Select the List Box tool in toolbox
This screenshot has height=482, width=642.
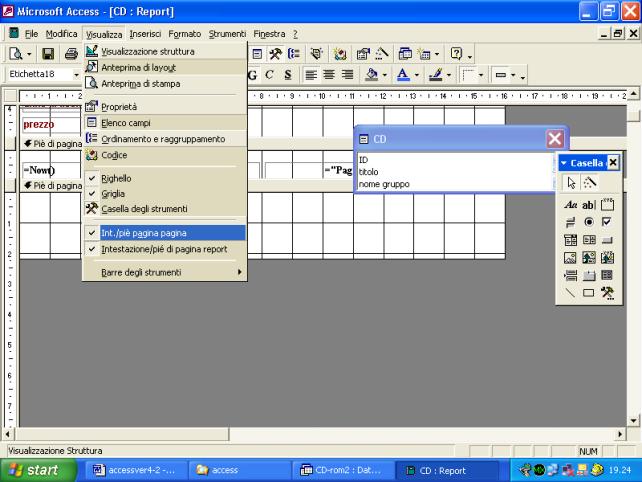[589, 240]
